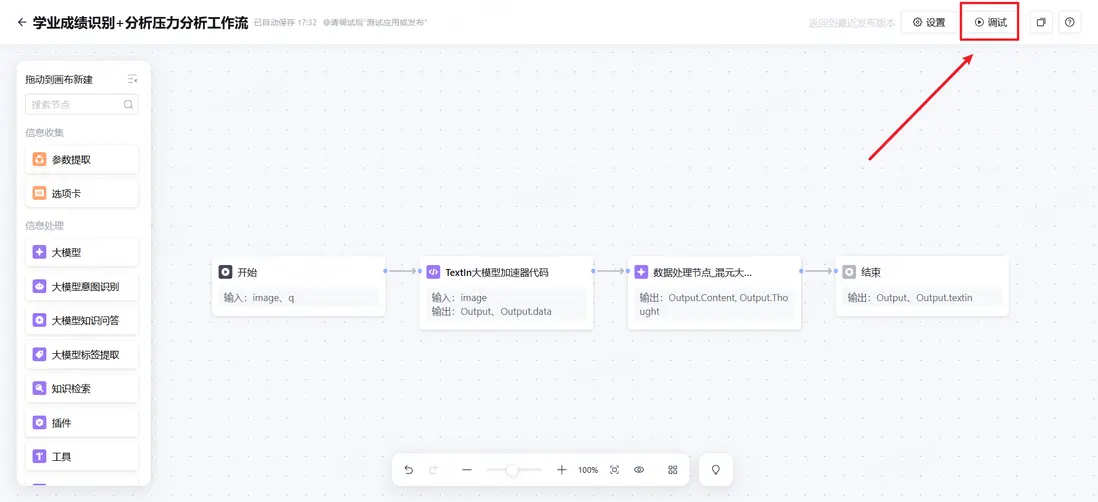The image size is (1098, 502).
Task: Choose the 大模型知识问答 node icon
Action: coord(39,321)
